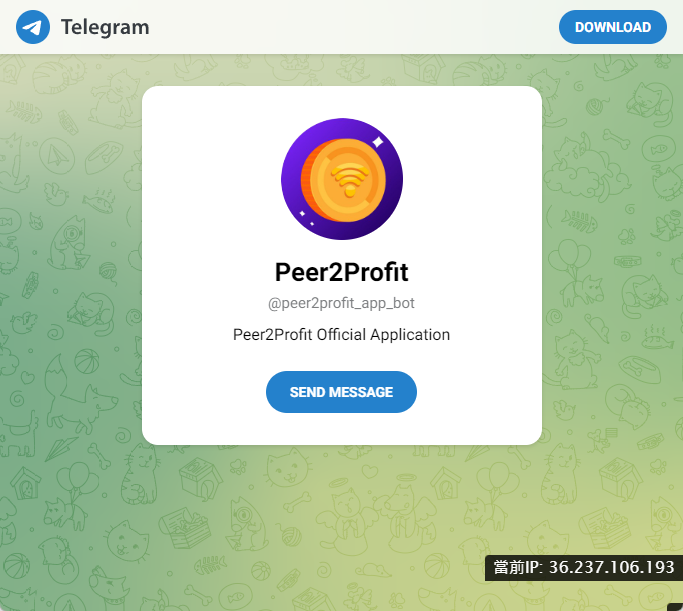683x611 pixels.
Task: Click the Peer2Profit bot title
Action: click(342, 272)
